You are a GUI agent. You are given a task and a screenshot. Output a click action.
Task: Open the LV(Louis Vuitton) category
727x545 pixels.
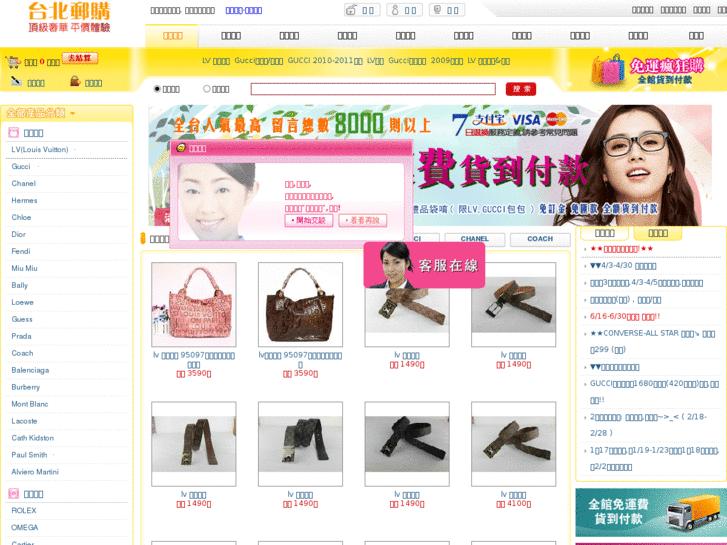[40, 149]
